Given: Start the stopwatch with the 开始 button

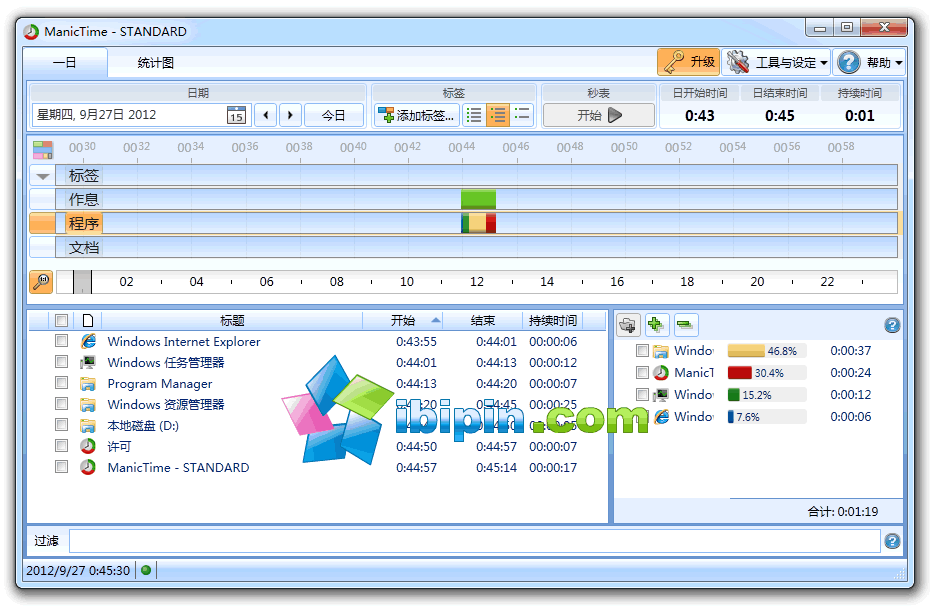Looking at the screenshot, I should pyautogui.click(x=599, y=115).
